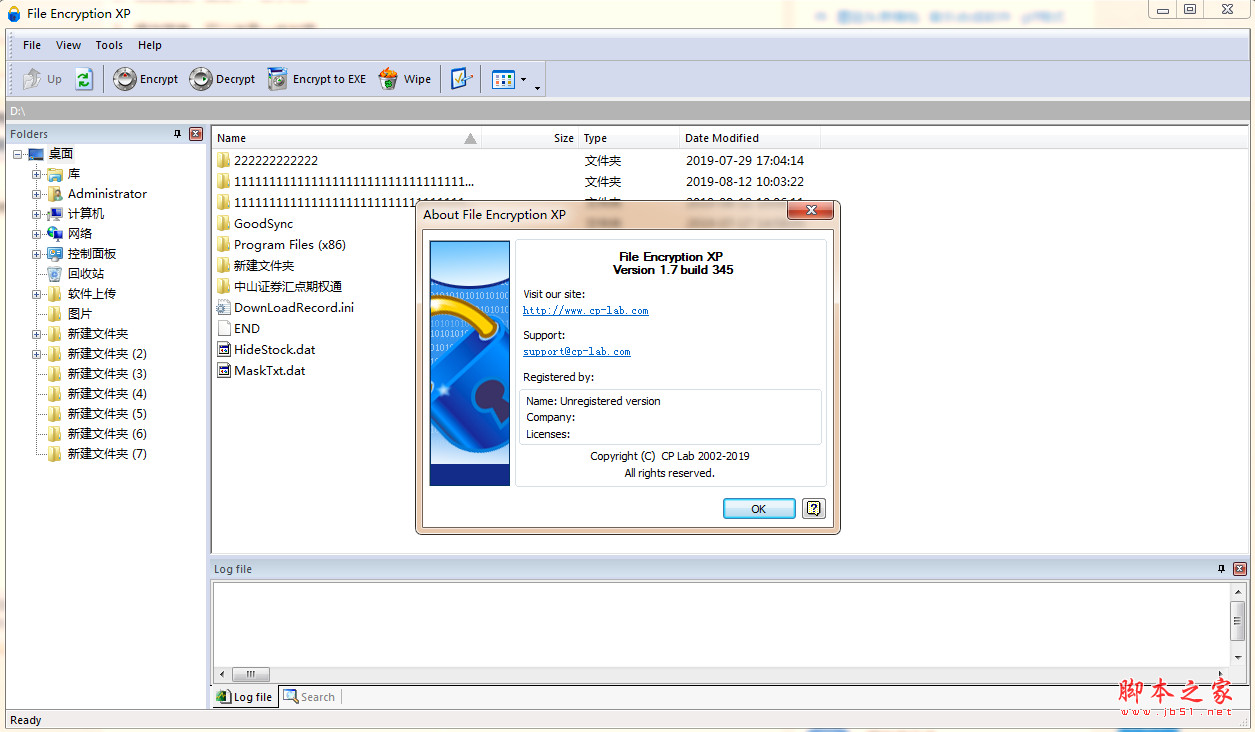Close the Log file panel
This screenshot has height=732, width=1255.
pyautogui.click(x=1240, y=569)
